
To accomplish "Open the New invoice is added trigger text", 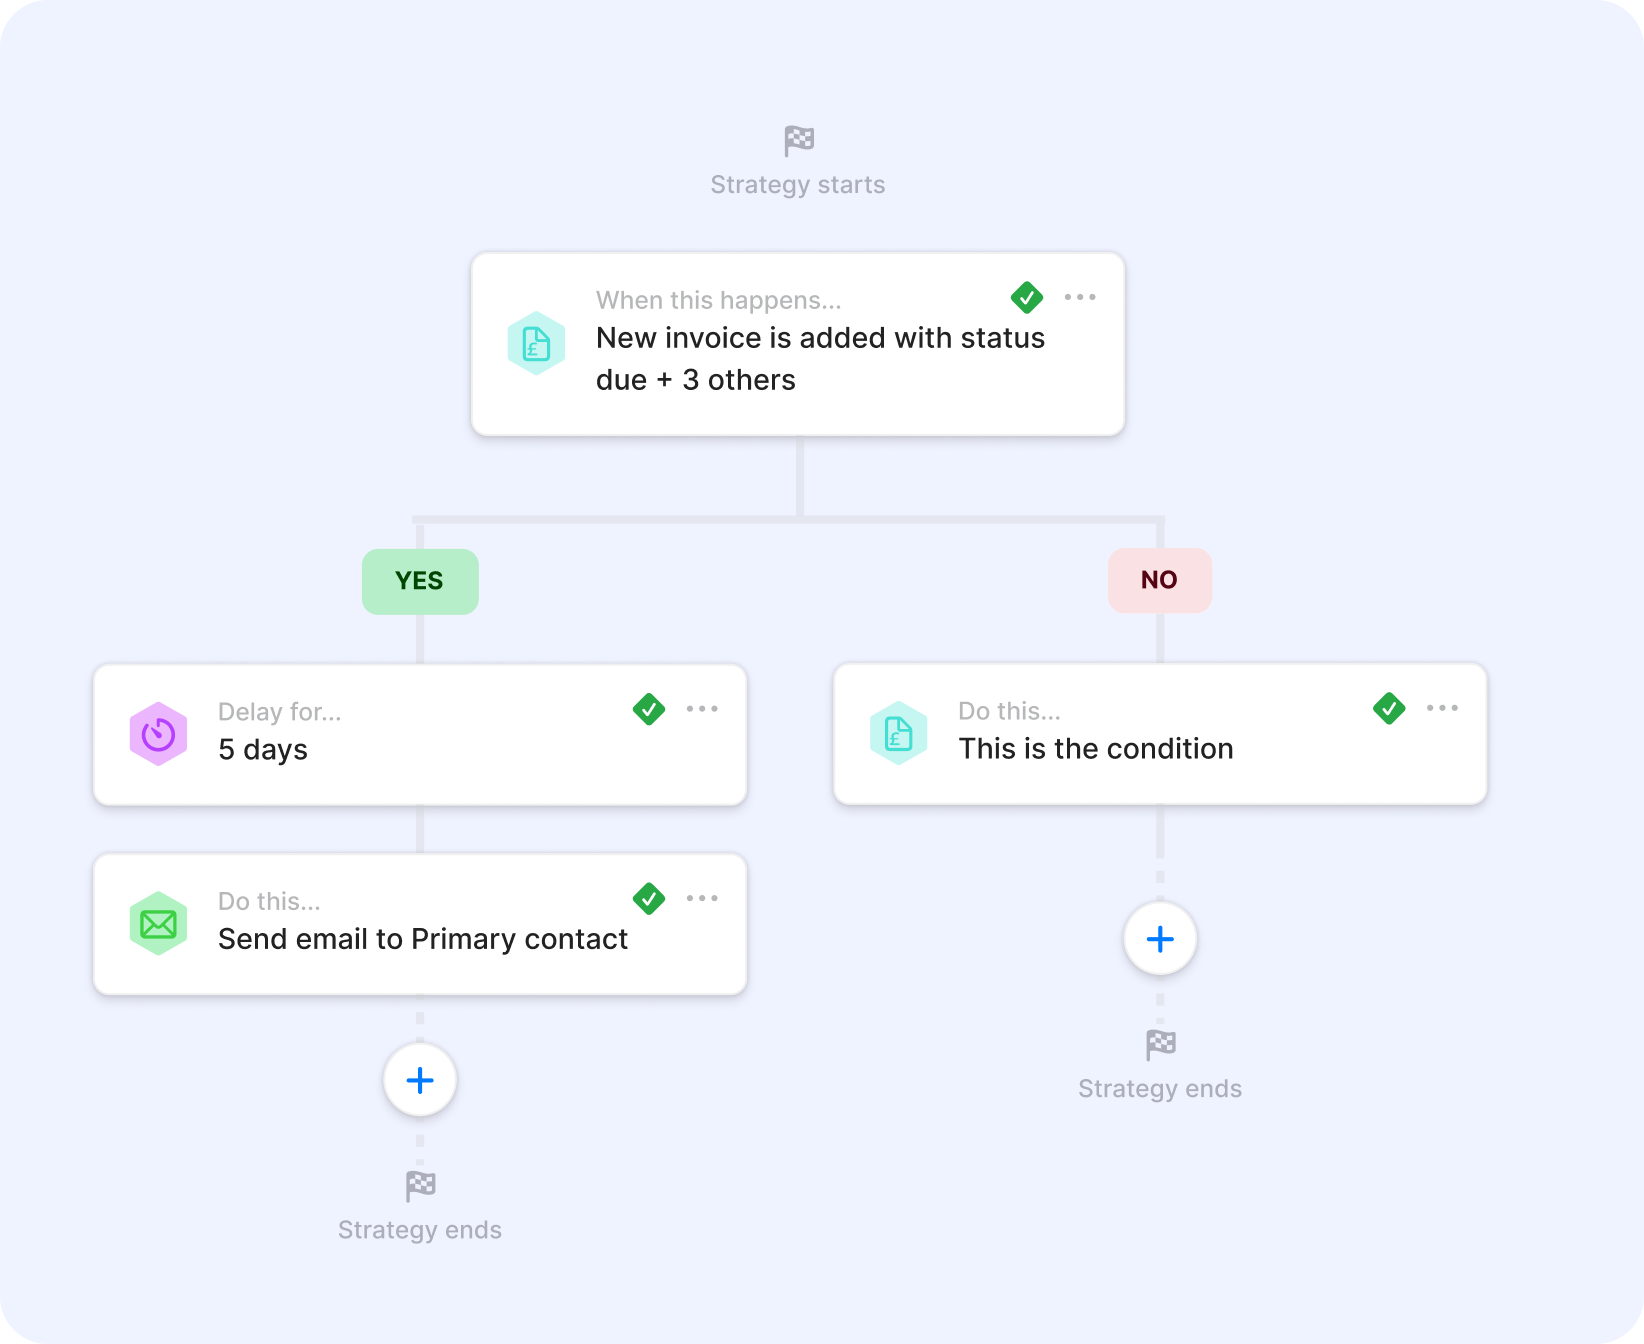I will click(820, 359).
